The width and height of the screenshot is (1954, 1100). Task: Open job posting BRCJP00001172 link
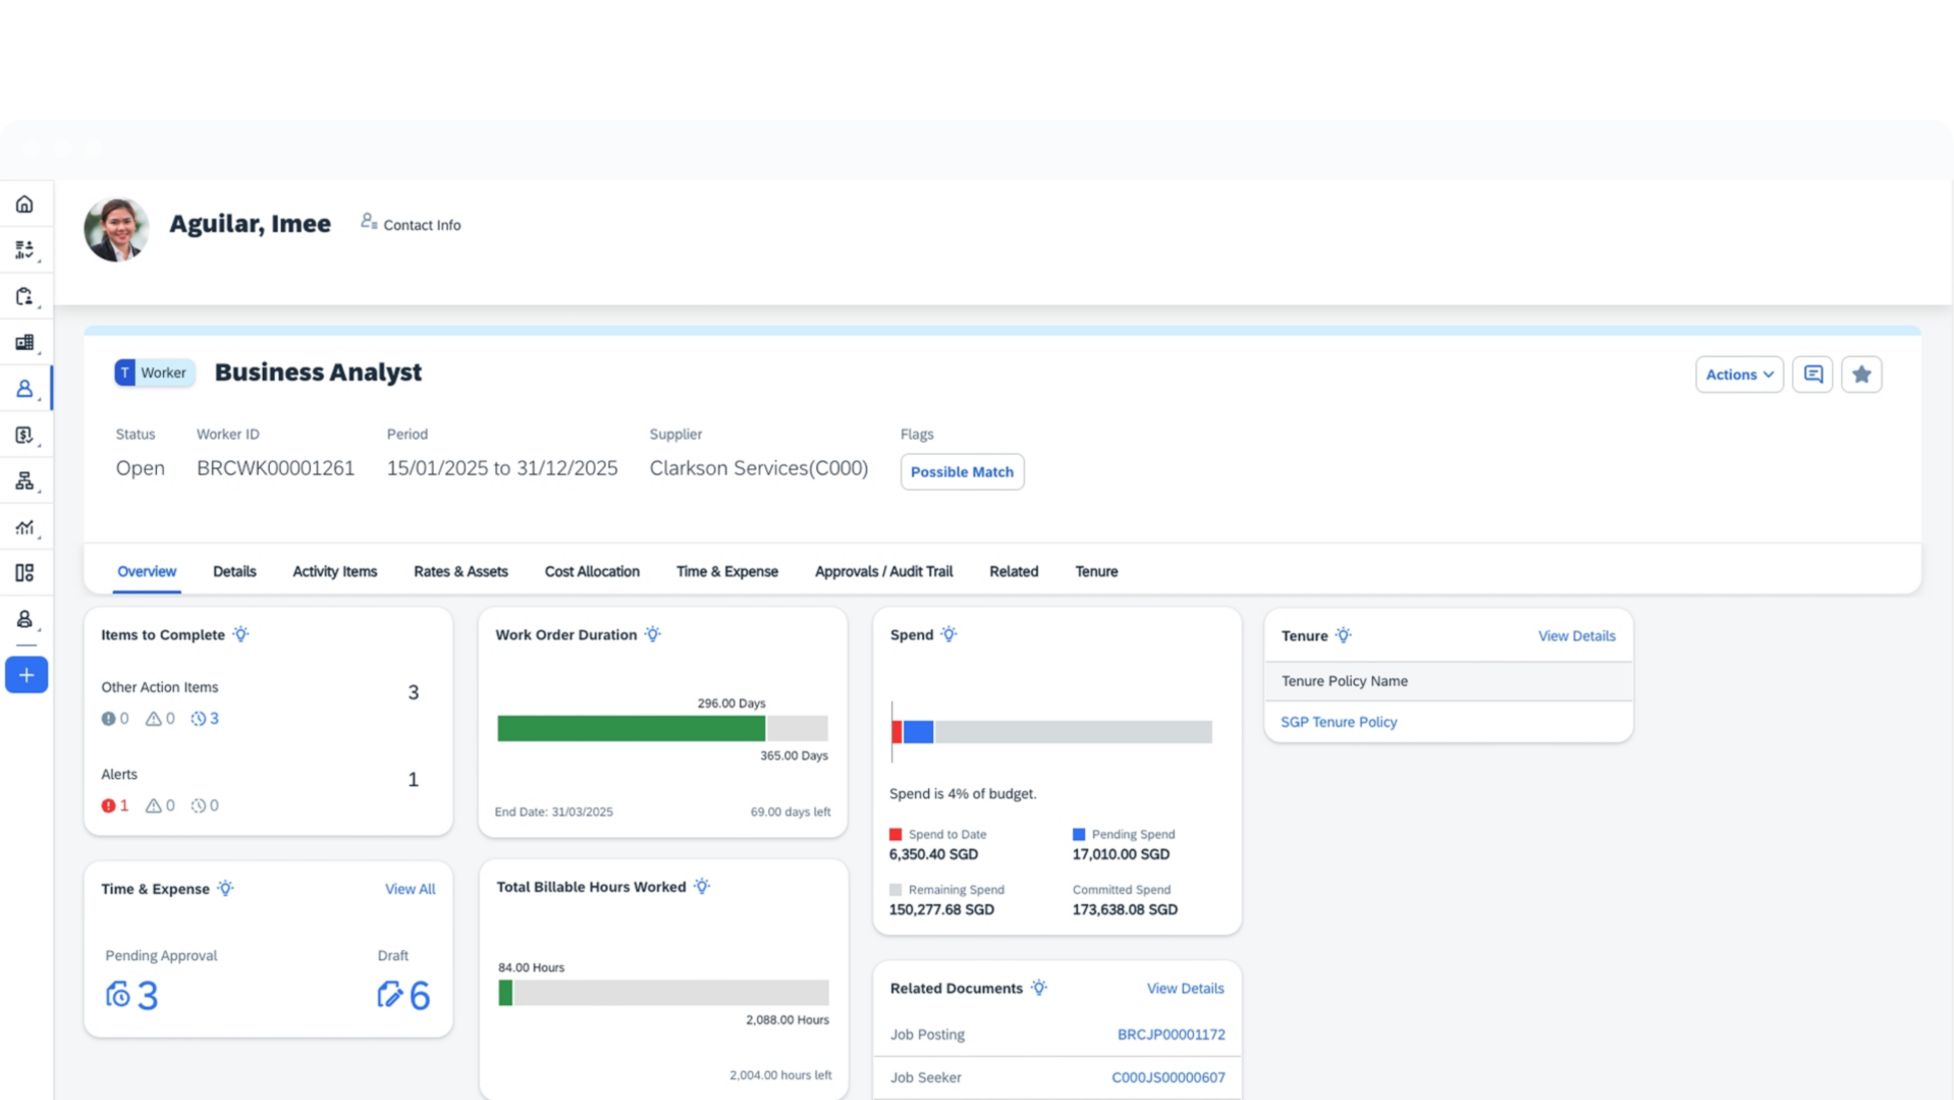tap(1170, 1034)
